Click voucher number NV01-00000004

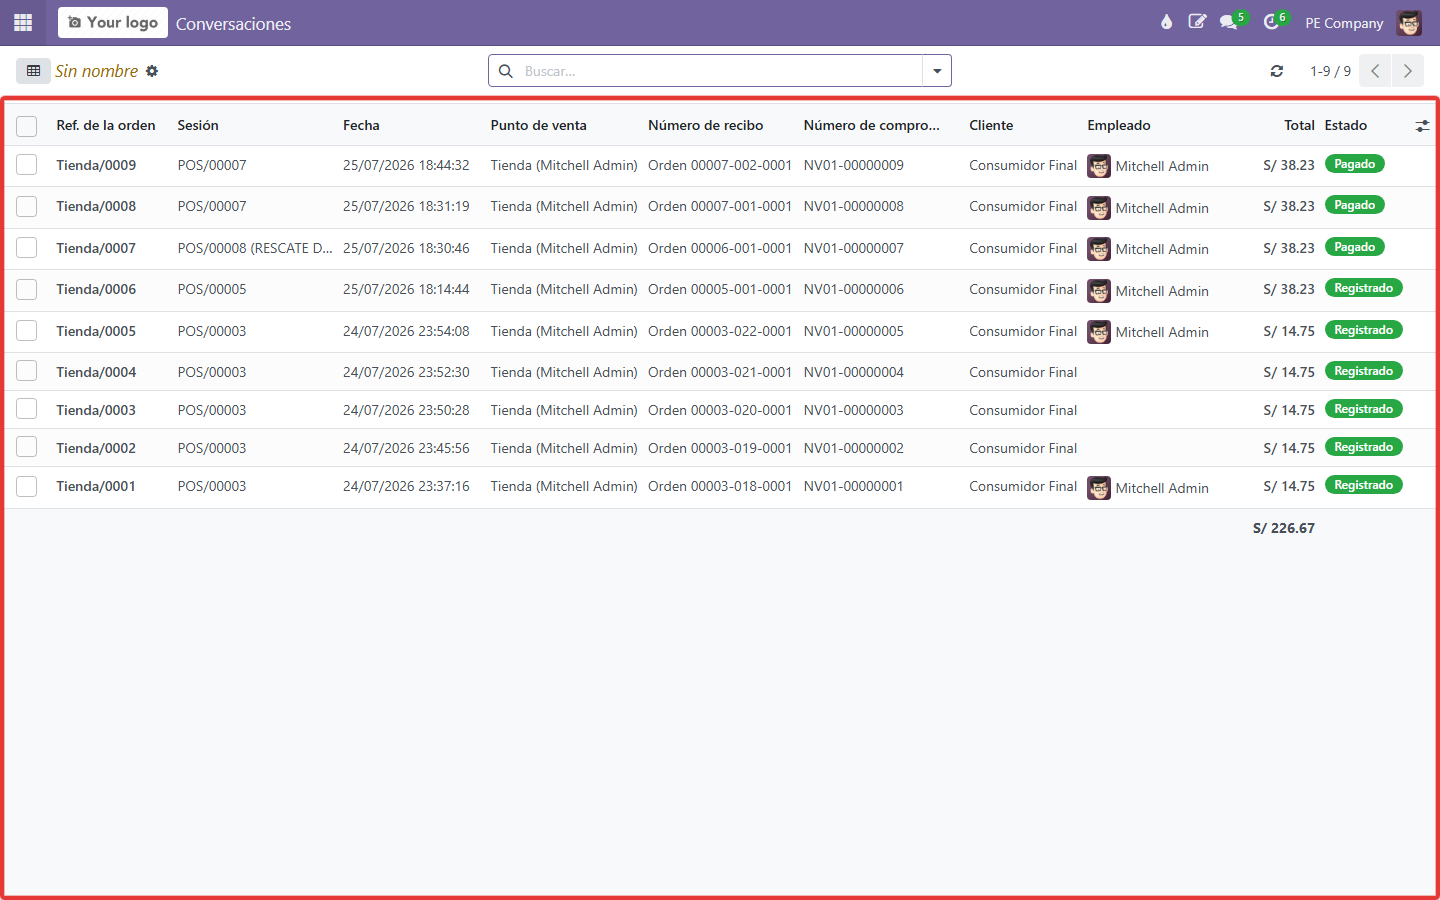pyautogui.click(x=853, y=372)
